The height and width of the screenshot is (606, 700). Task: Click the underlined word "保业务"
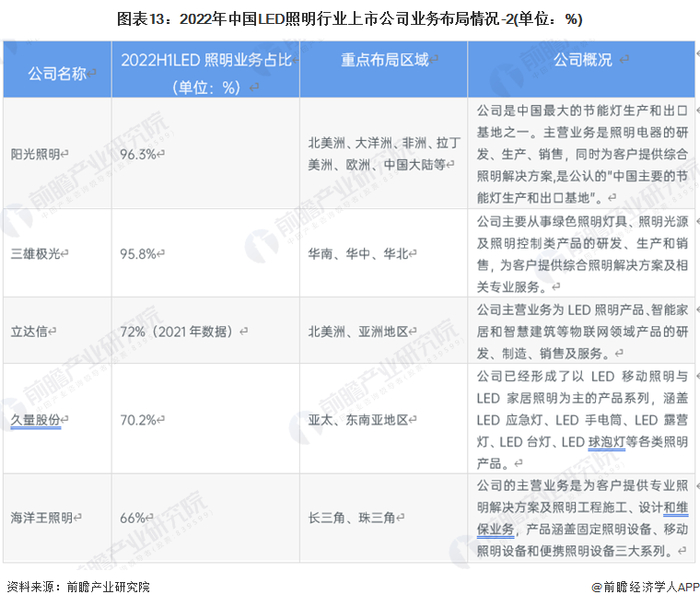[495, 529]
